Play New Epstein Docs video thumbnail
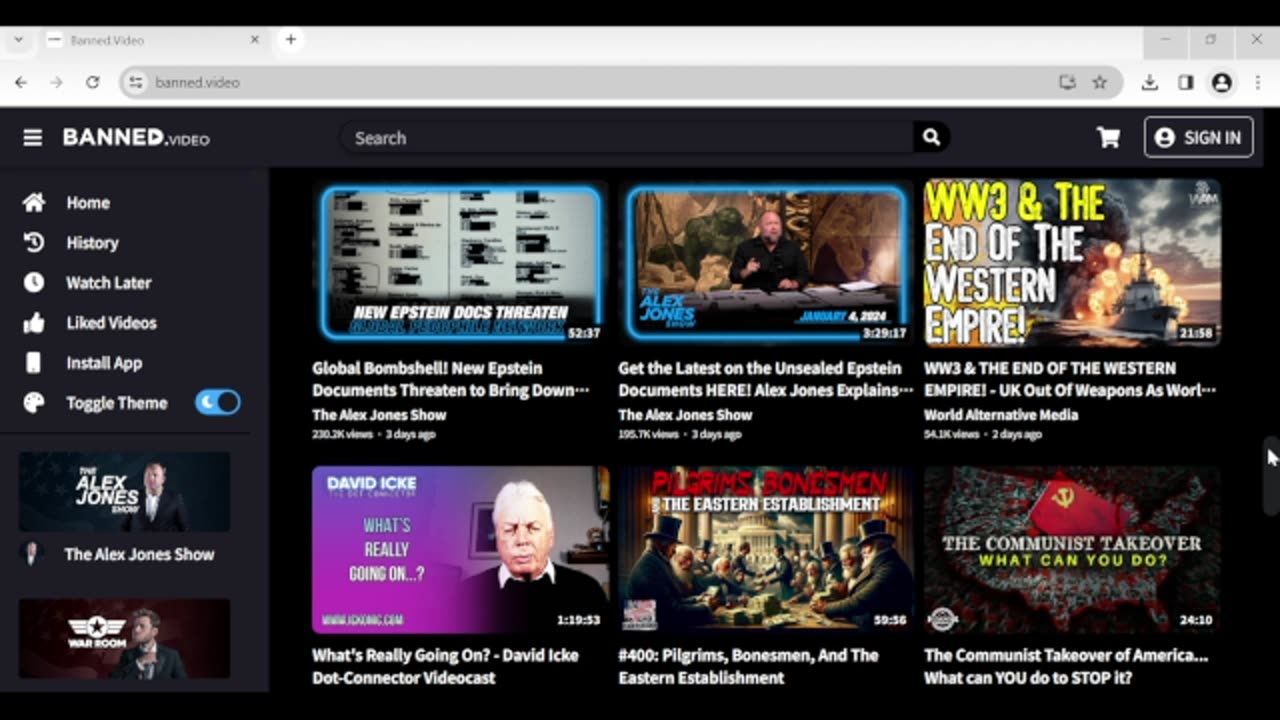The image size is (1280, 720). 461,263
